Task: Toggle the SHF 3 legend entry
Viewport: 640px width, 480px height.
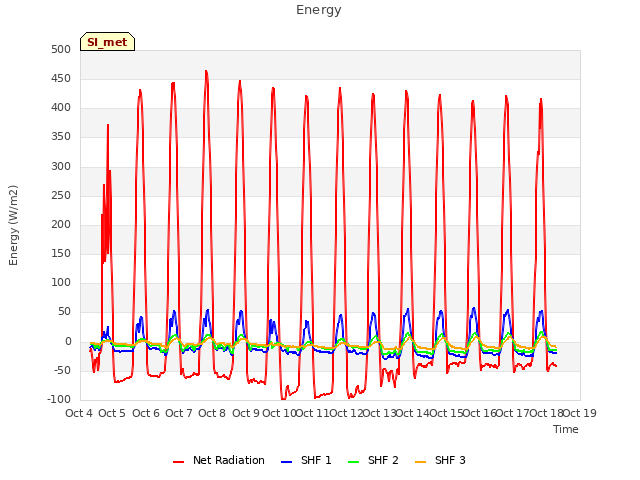Action: 440,460
